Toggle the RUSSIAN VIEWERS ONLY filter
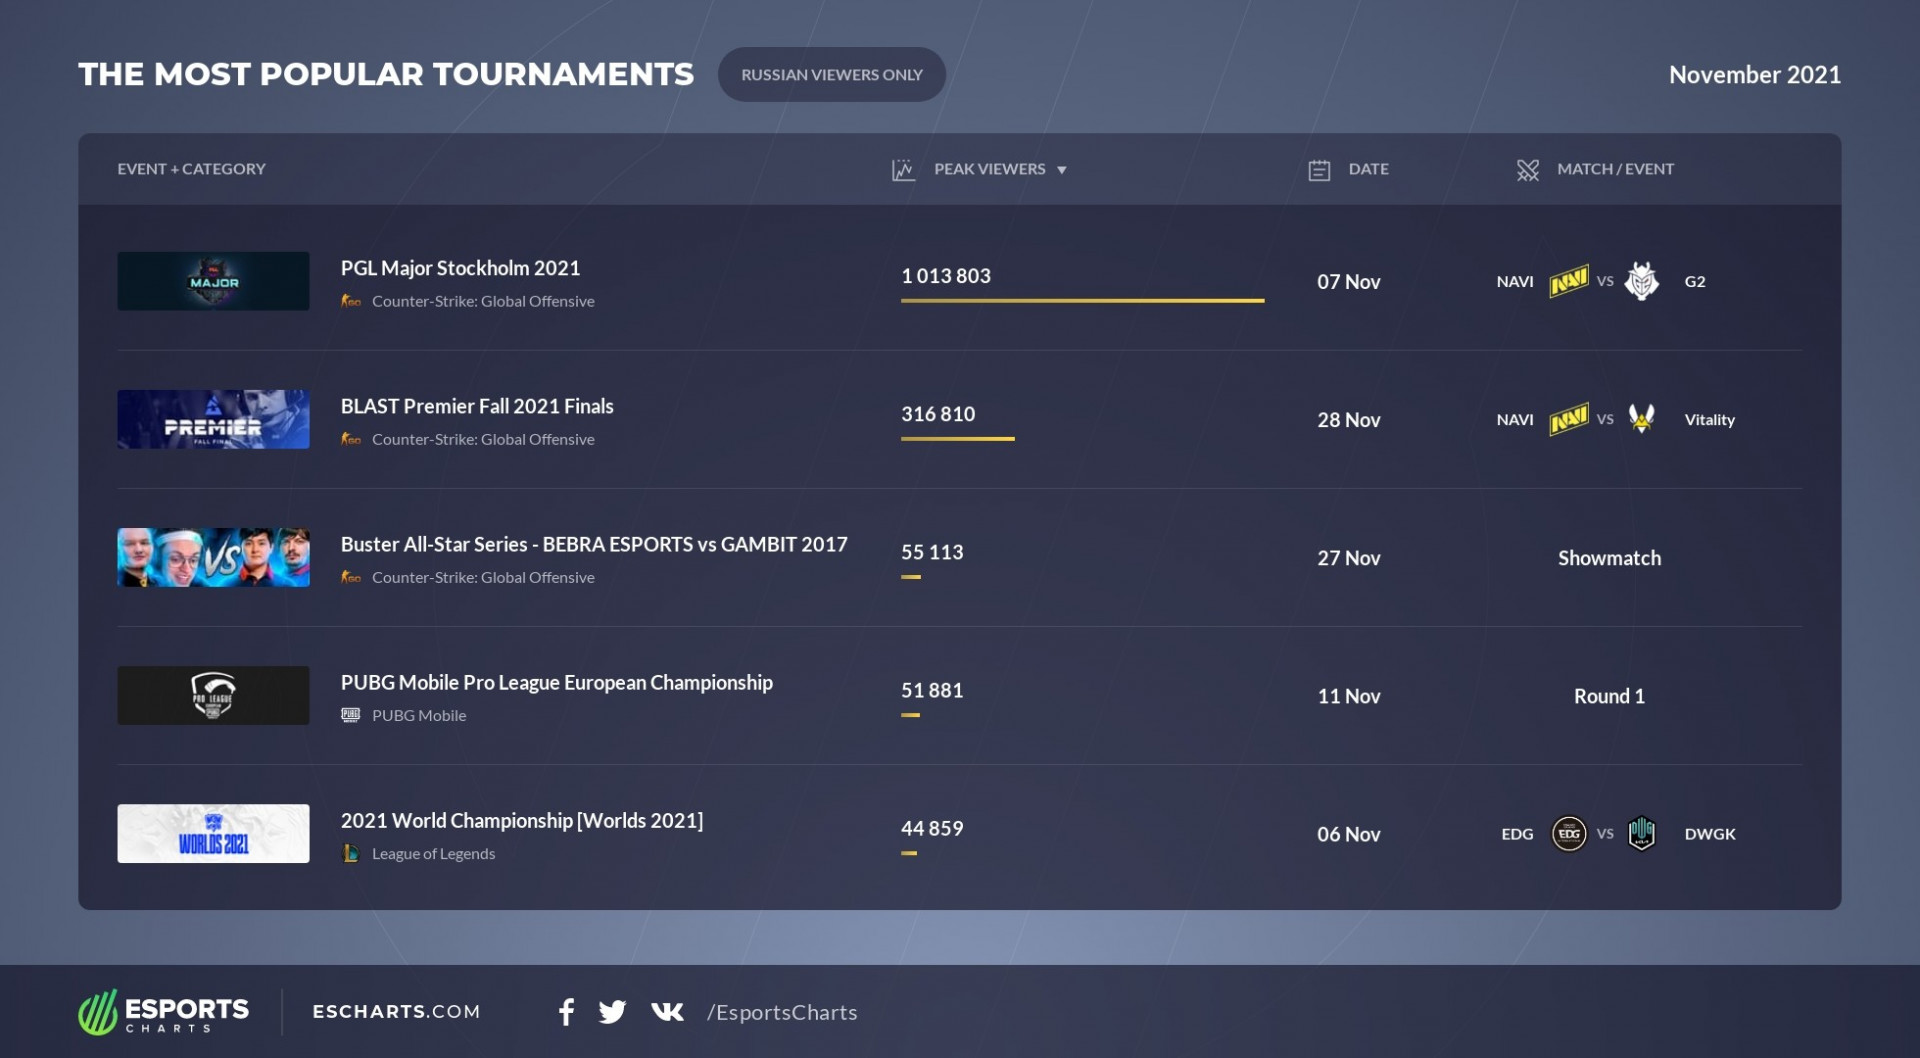Screen dimensions: 1920x1058 831,73
